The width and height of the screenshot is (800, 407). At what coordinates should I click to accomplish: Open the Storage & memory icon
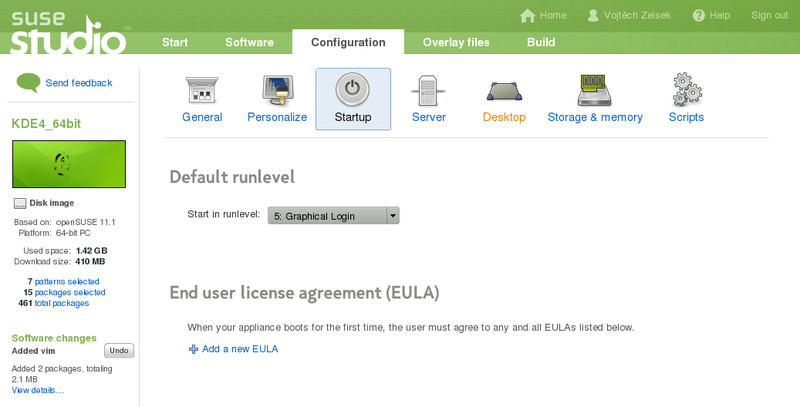(594, 90)
